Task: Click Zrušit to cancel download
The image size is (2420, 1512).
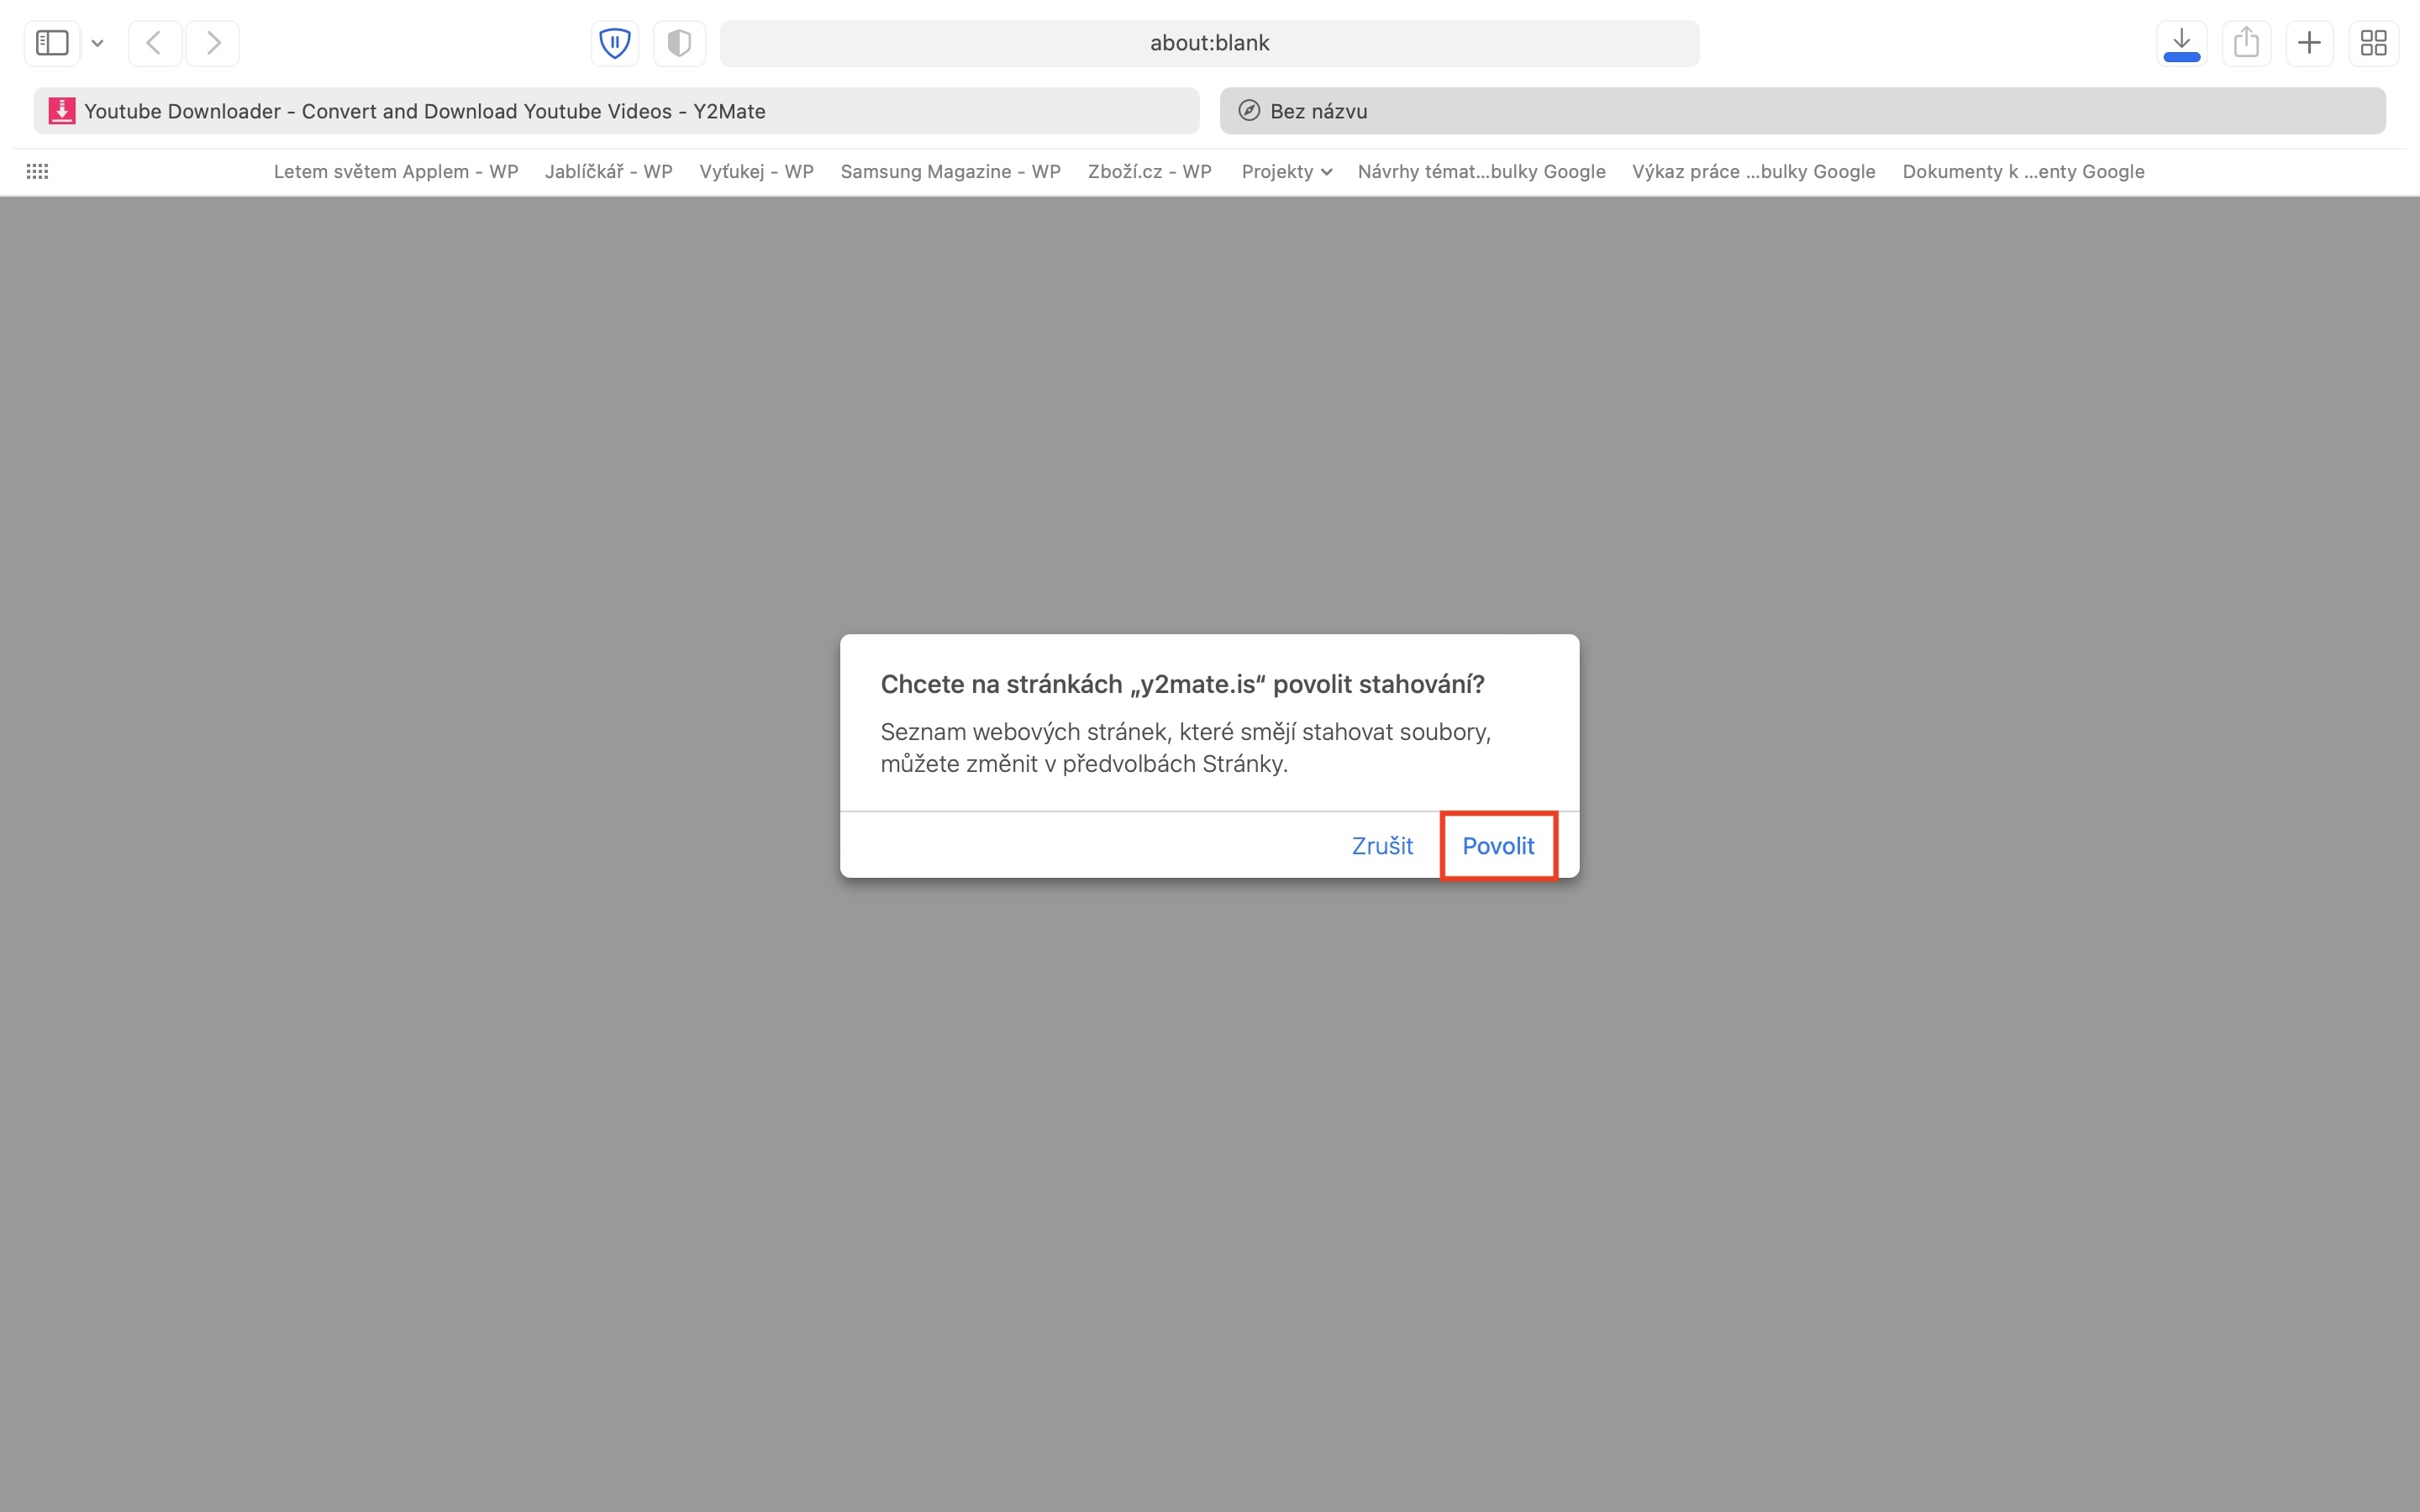Action: (x=1381, y=846)
